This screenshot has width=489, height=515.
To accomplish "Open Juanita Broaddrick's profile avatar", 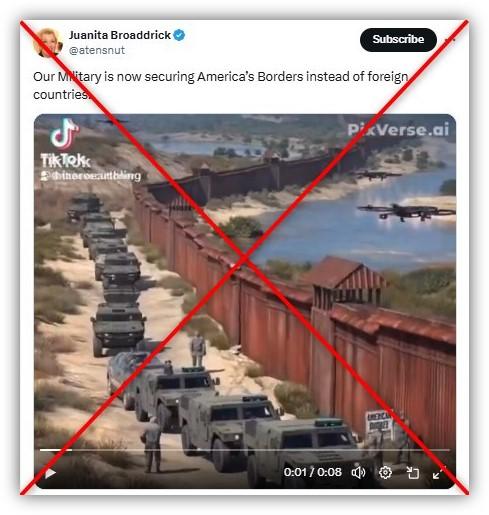I will click(48, 42).
